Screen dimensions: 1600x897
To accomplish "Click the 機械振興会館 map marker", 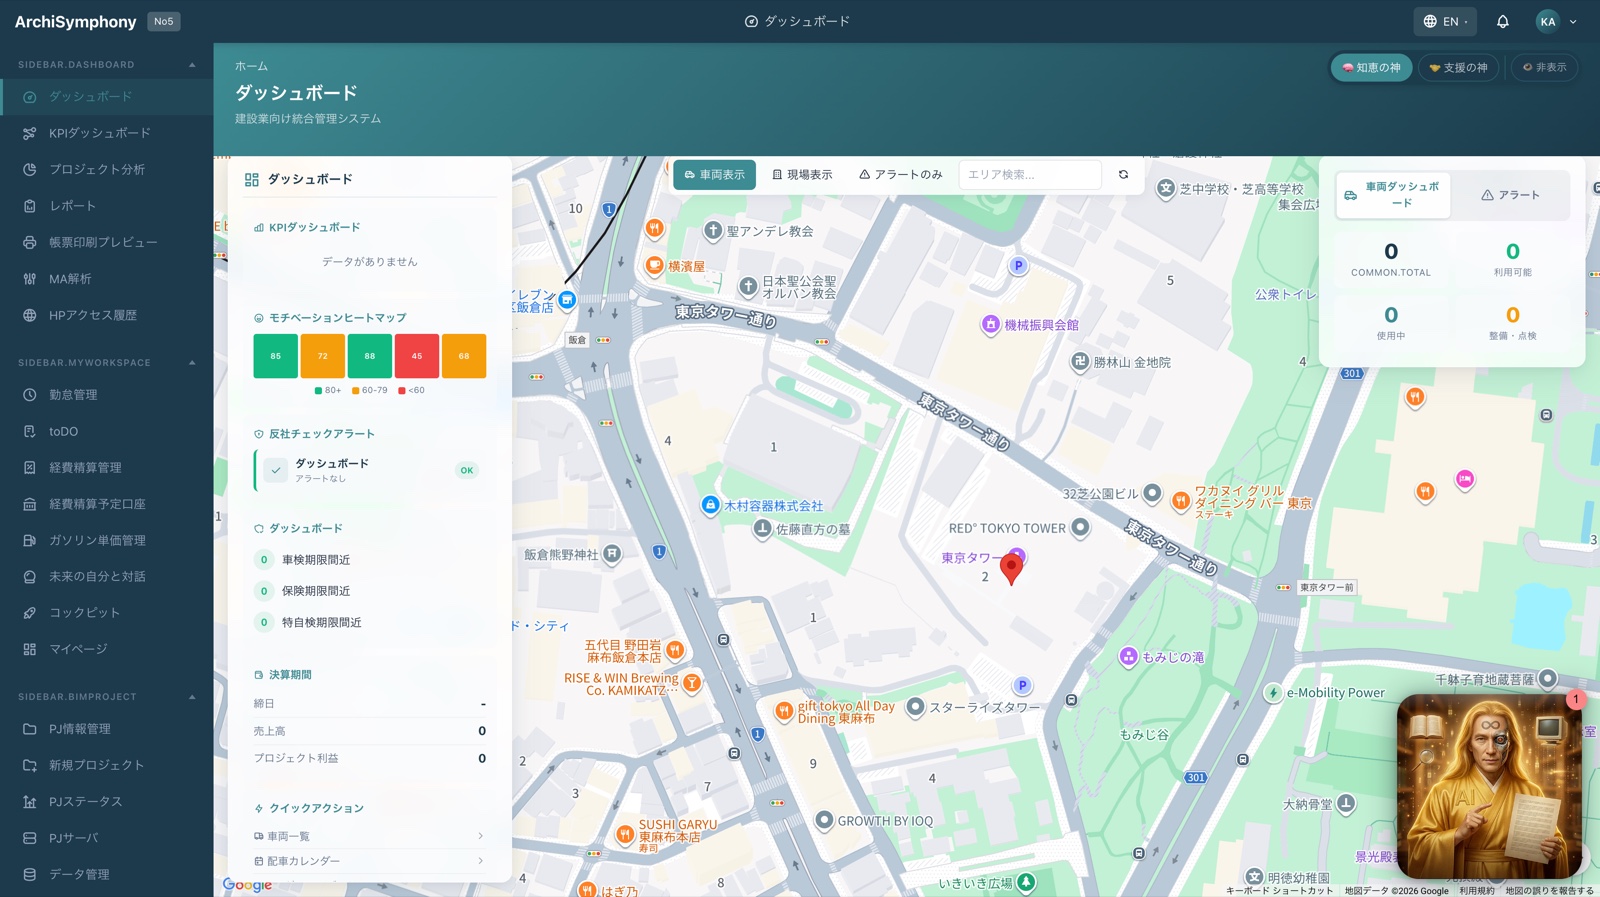I will [990, 324].
